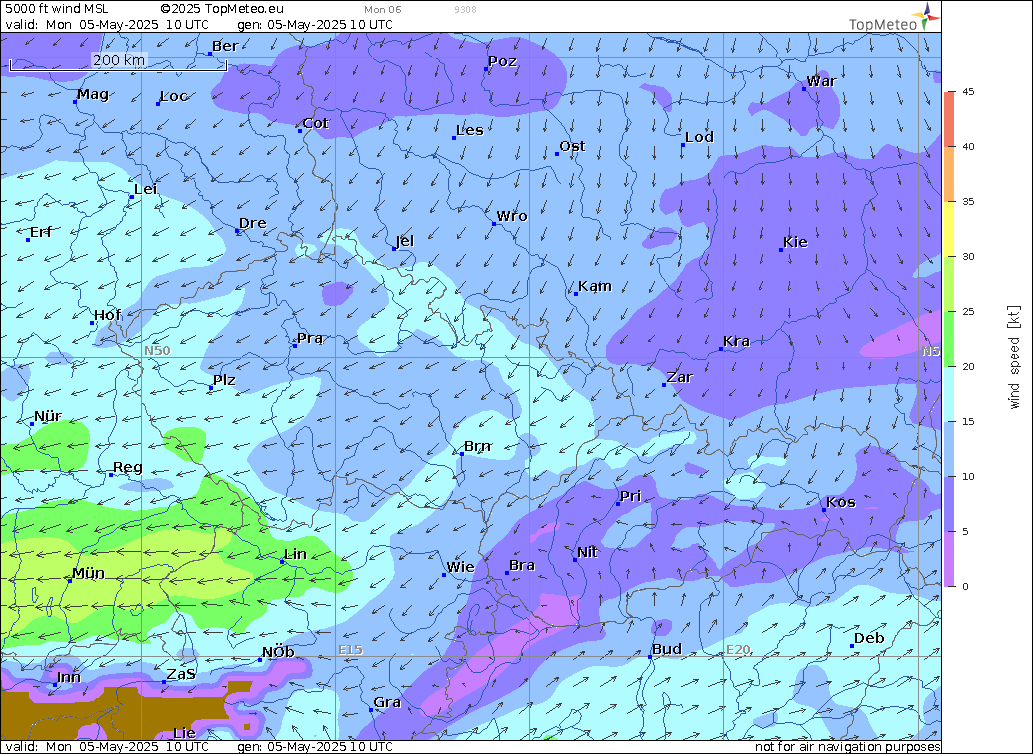
Task: Click the E20 longitude grid label
Action: coord(738,650)
